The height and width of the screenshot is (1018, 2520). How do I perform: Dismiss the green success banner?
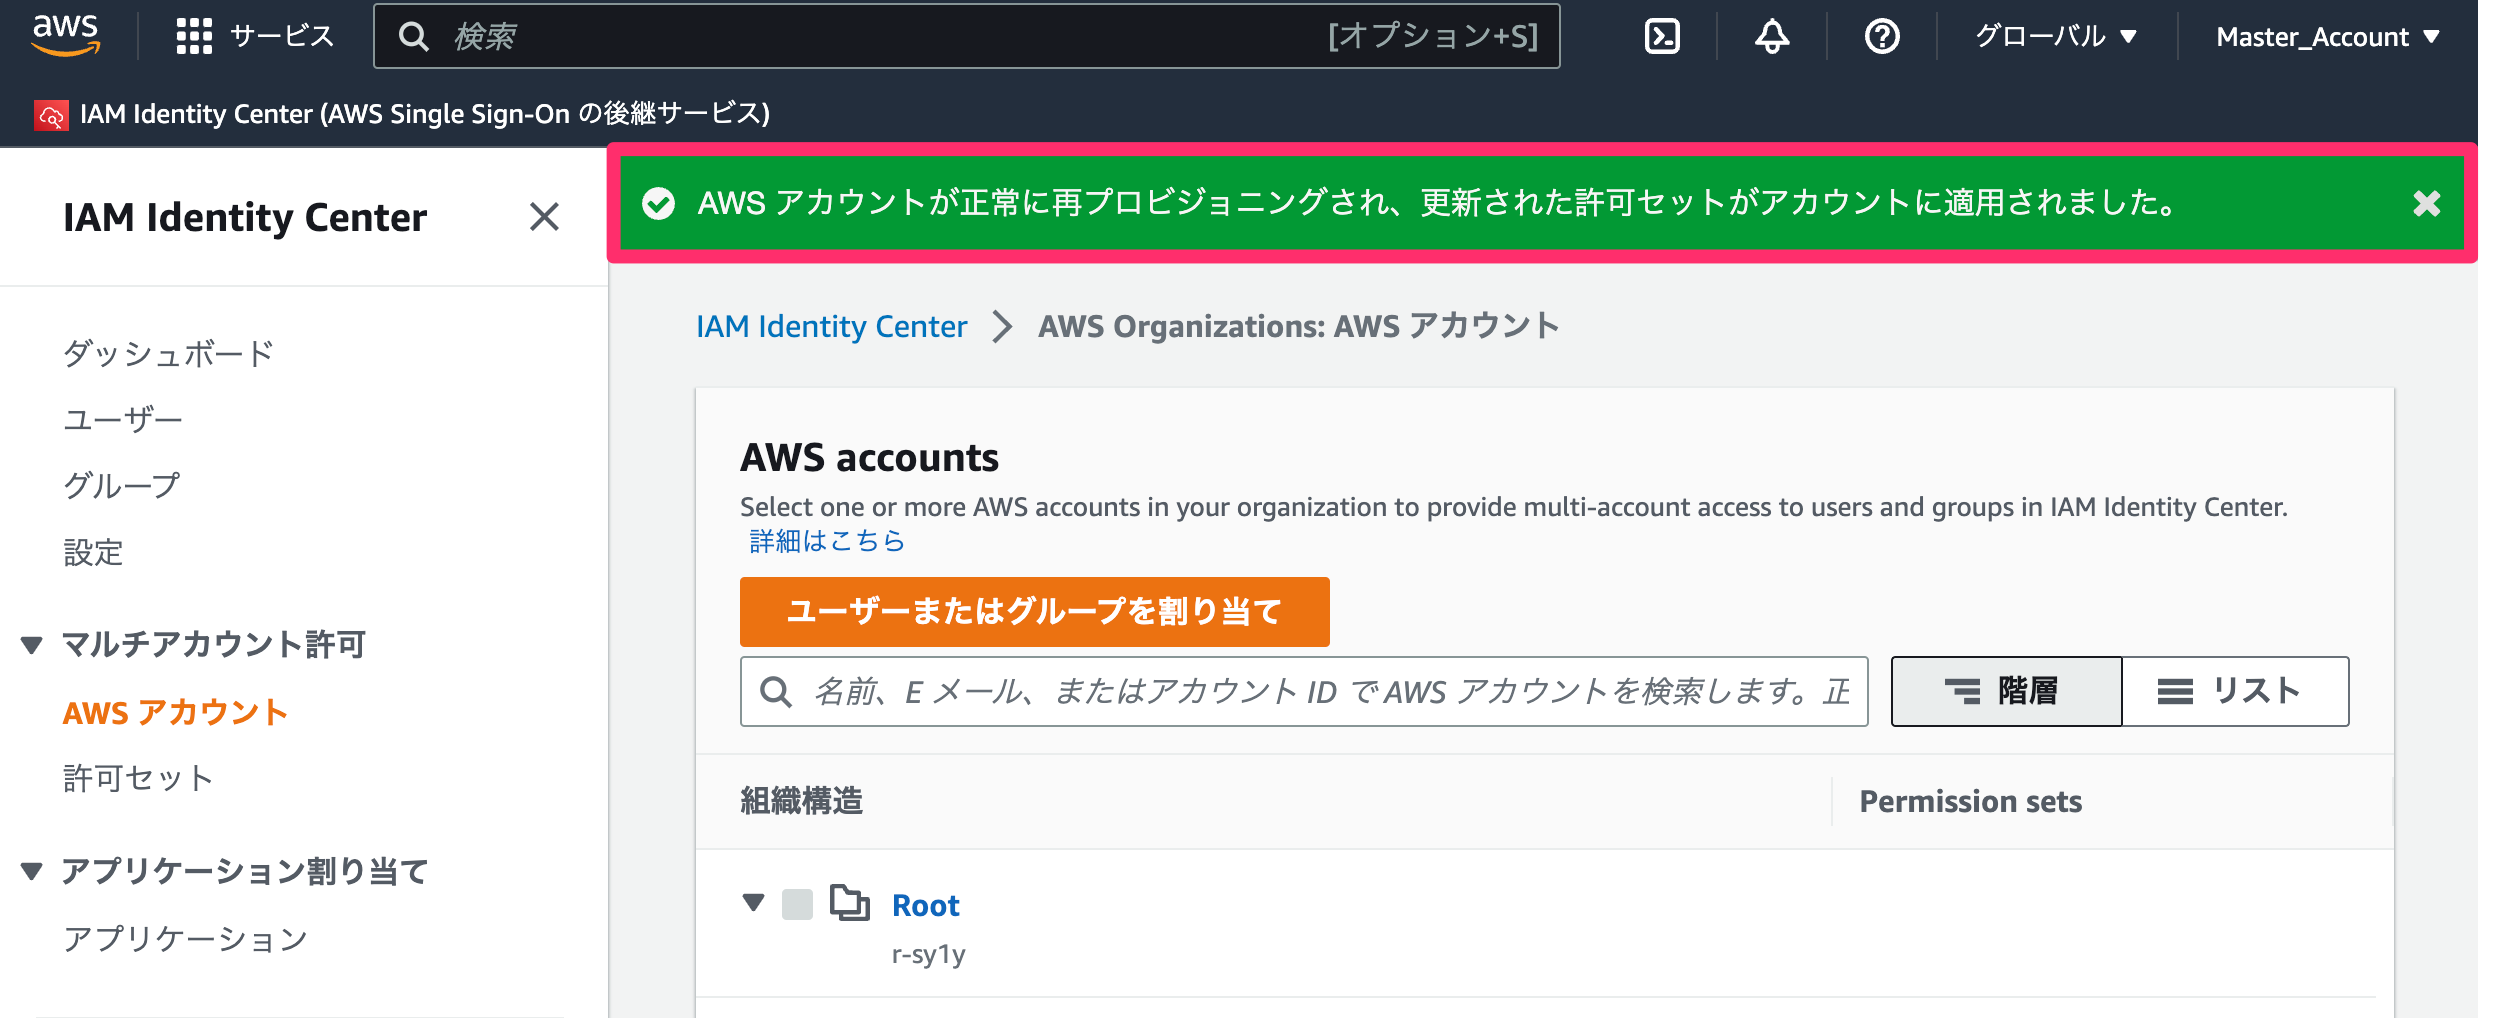pos(2426,204)
